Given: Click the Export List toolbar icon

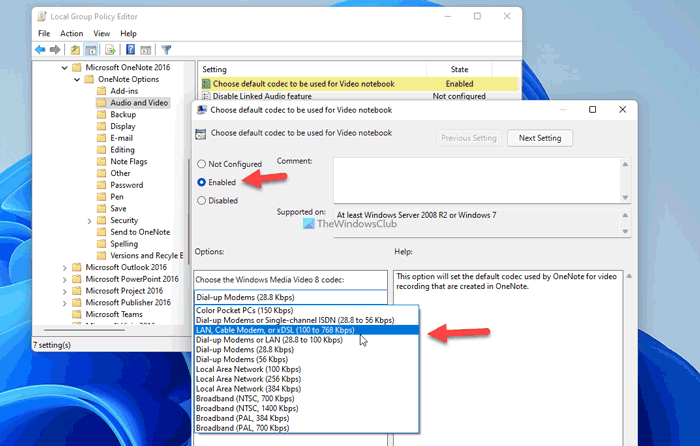Looking at the screenshot, I should pos(110,50).
